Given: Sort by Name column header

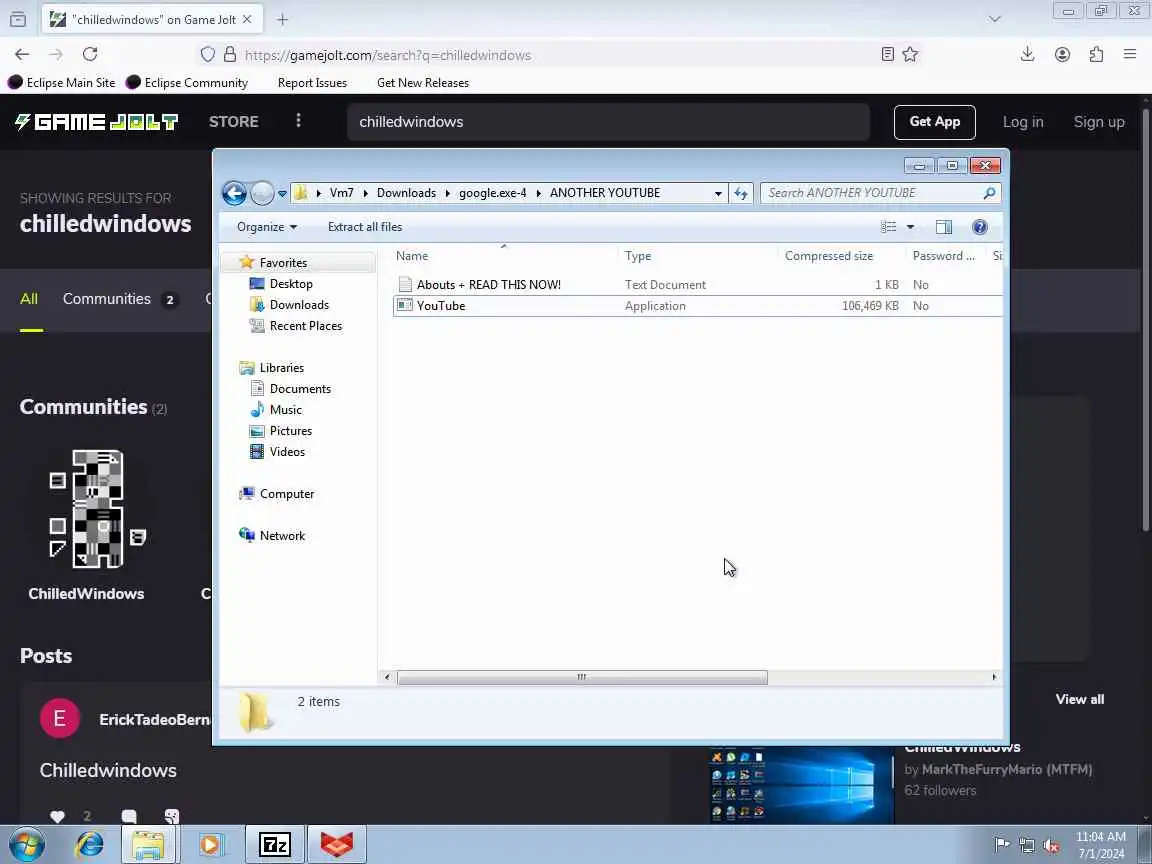Looking at the screenshot, I should (411, 256).
